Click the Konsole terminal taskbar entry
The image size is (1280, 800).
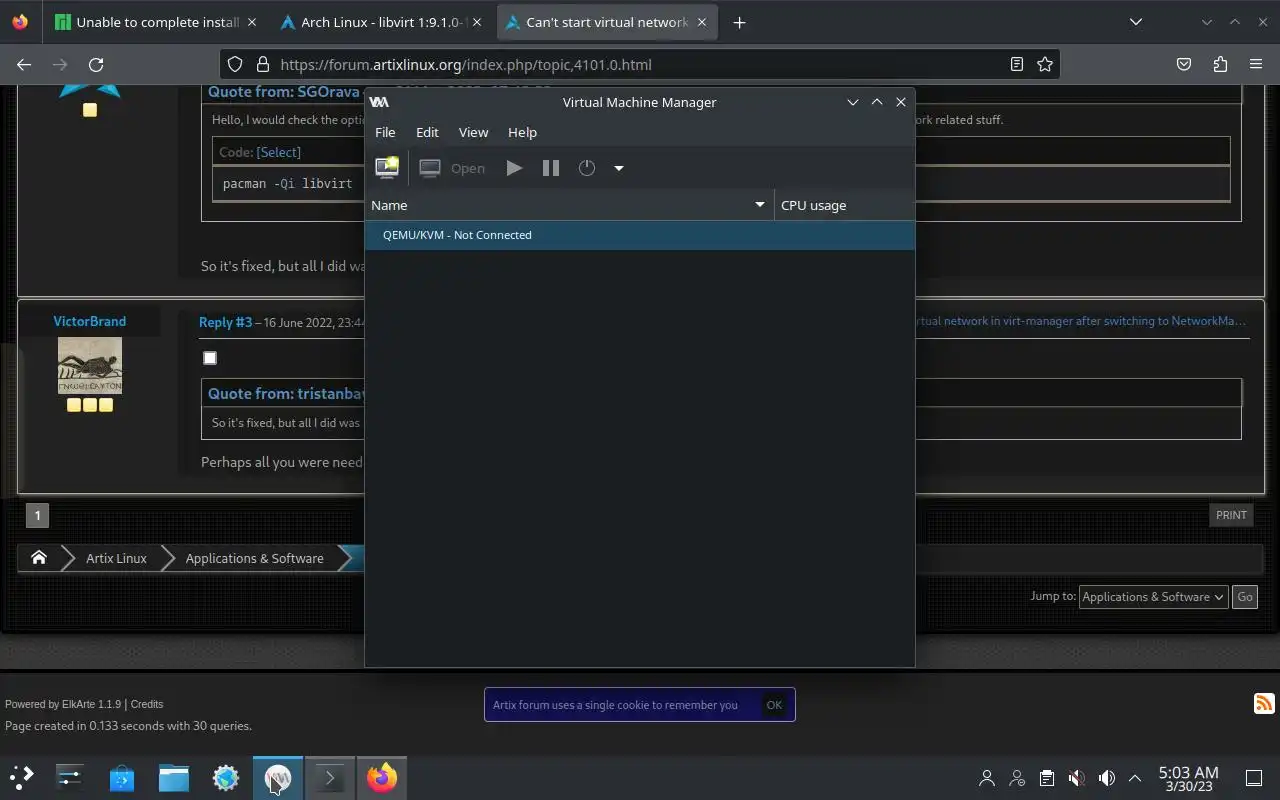pos(330,777)
